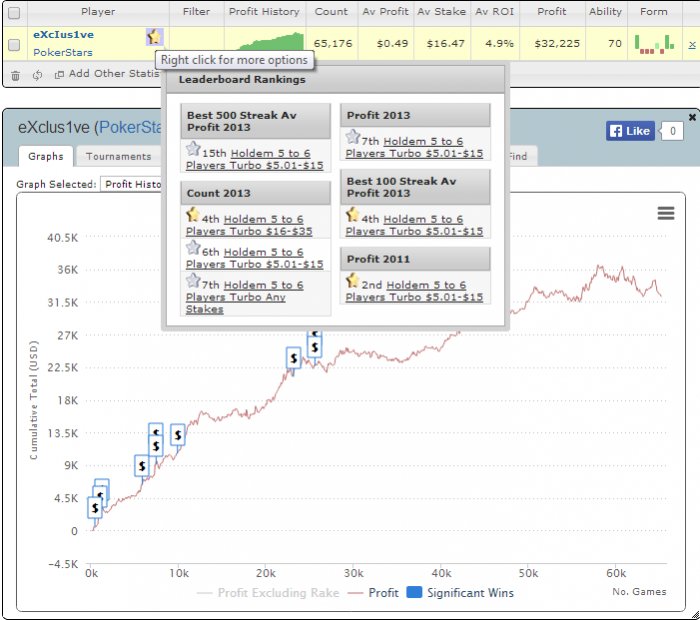Open the eXclus1ve player link

coord(63,34)
